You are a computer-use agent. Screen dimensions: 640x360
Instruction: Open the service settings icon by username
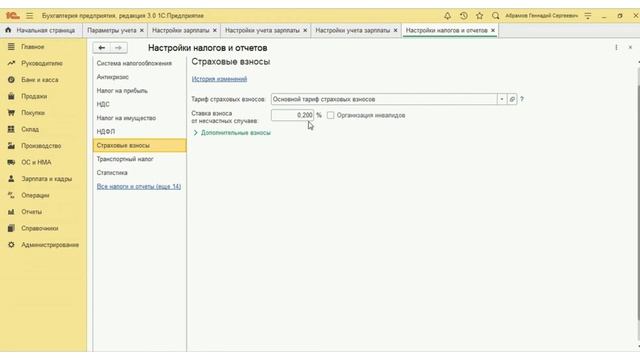[x=588, y=16]
